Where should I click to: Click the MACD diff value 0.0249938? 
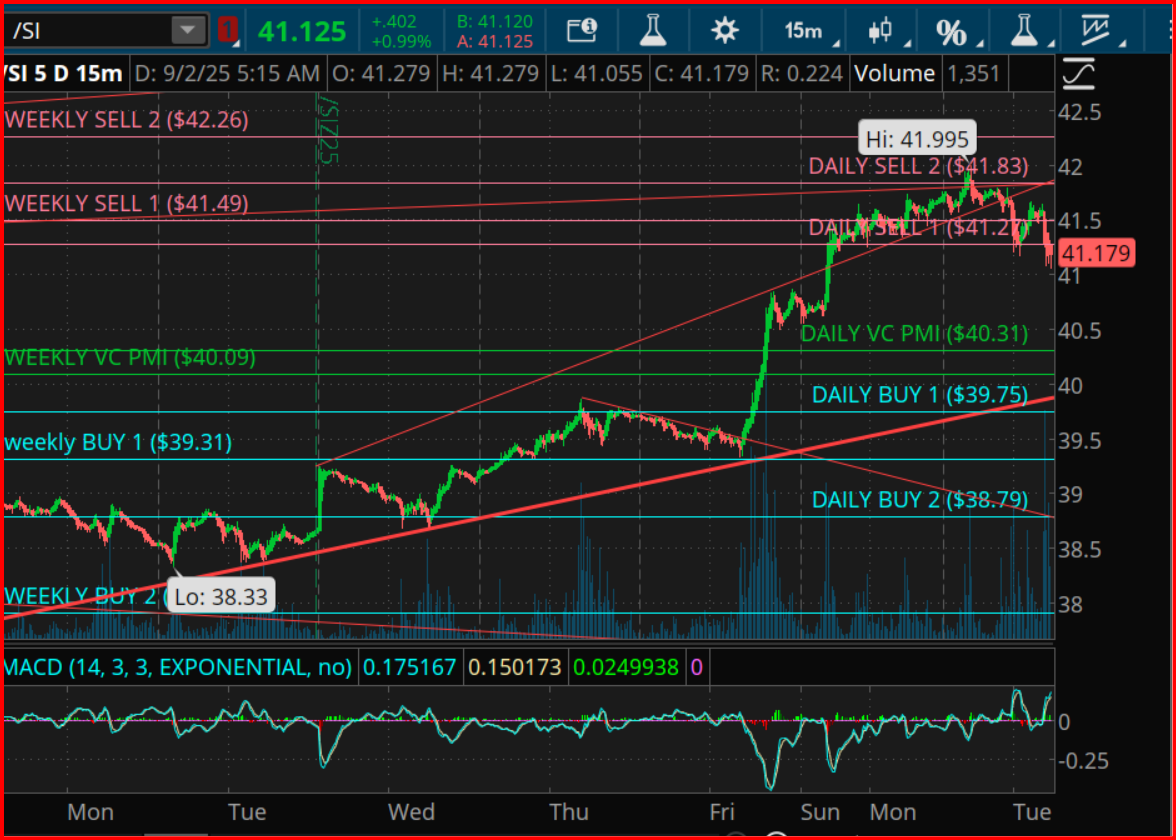[626, 667]
